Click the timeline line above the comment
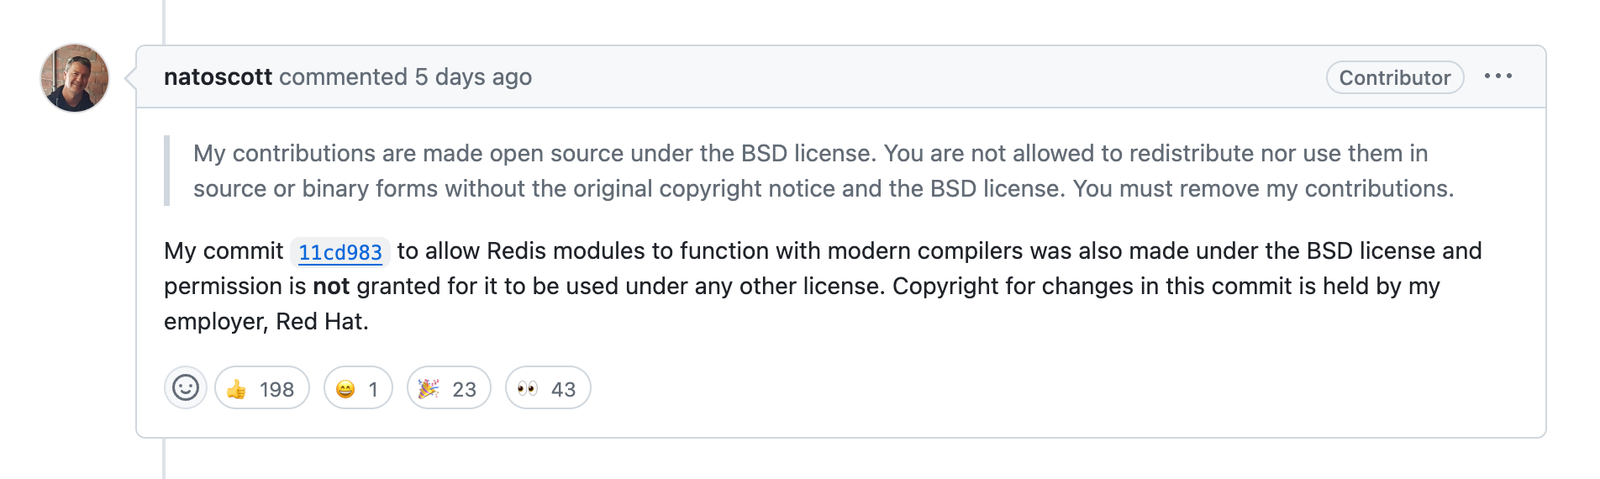 [164, 22]
